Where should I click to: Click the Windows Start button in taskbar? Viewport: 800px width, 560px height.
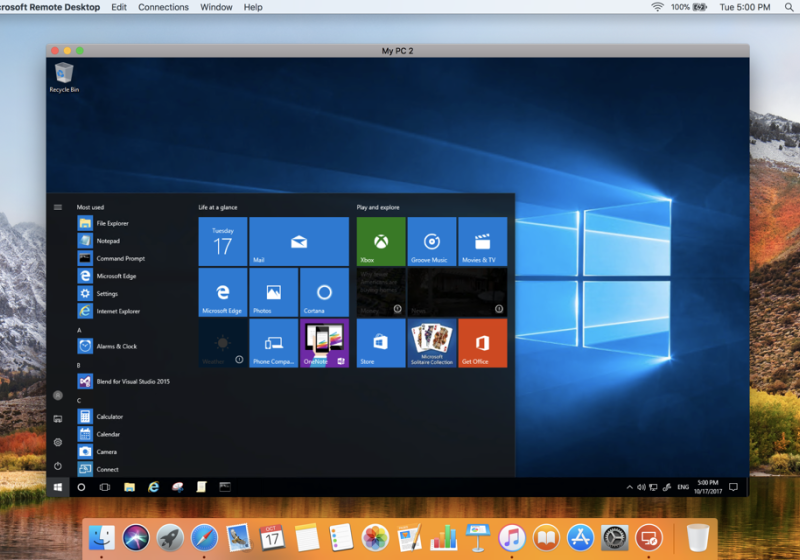pyautogui.click(x=57, y=487)
